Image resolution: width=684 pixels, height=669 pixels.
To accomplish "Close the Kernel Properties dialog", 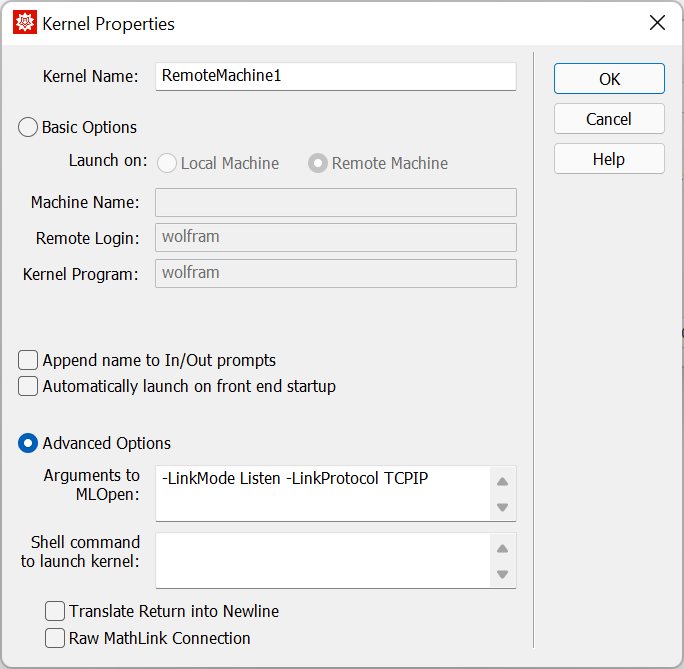I will 657,23.
